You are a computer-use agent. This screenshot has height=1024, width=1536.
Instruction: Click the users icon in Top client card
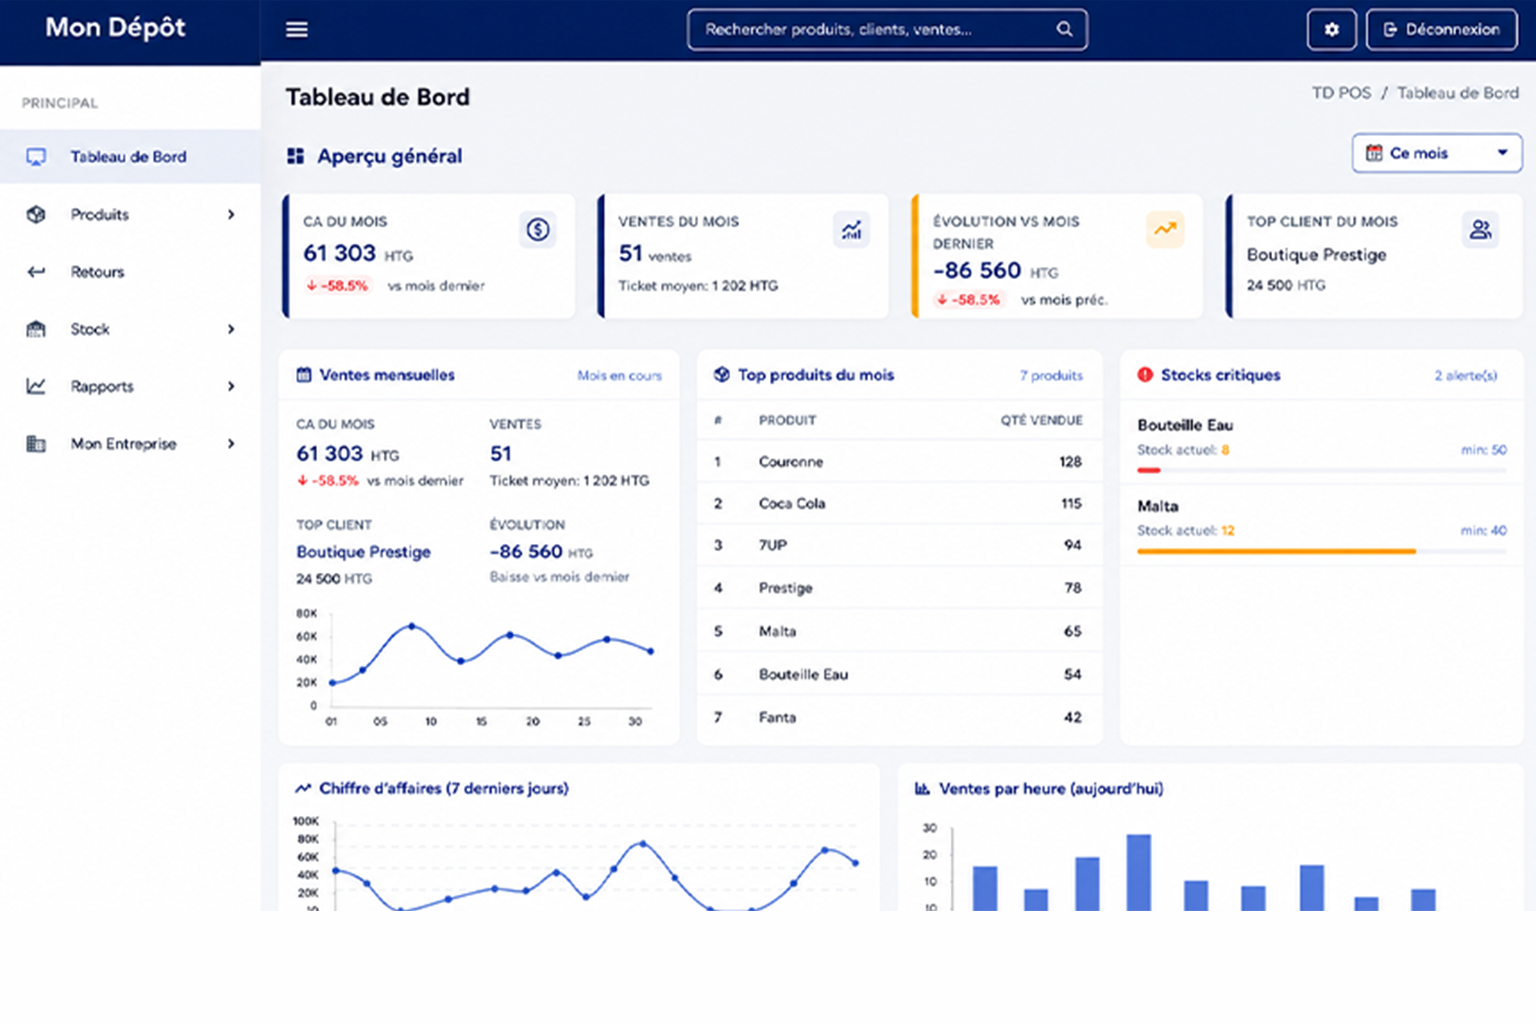[1480, 230]
